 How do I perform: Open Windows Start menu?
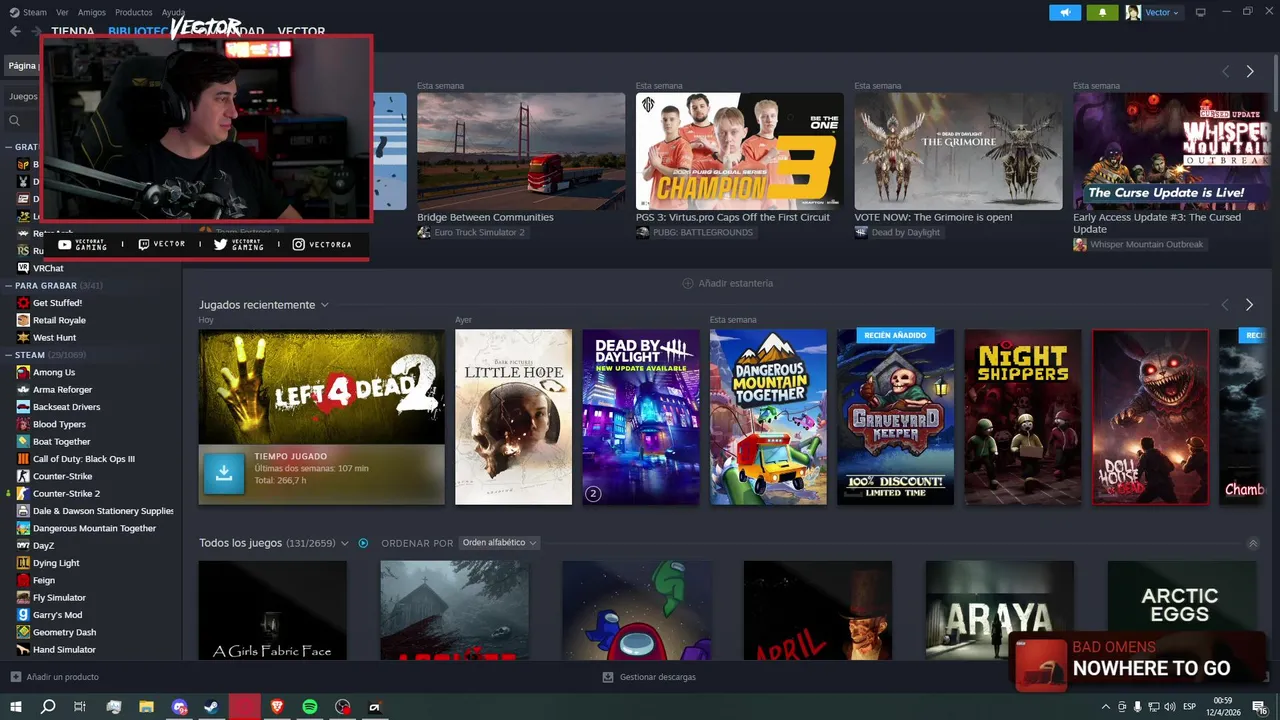pos(15,707)
